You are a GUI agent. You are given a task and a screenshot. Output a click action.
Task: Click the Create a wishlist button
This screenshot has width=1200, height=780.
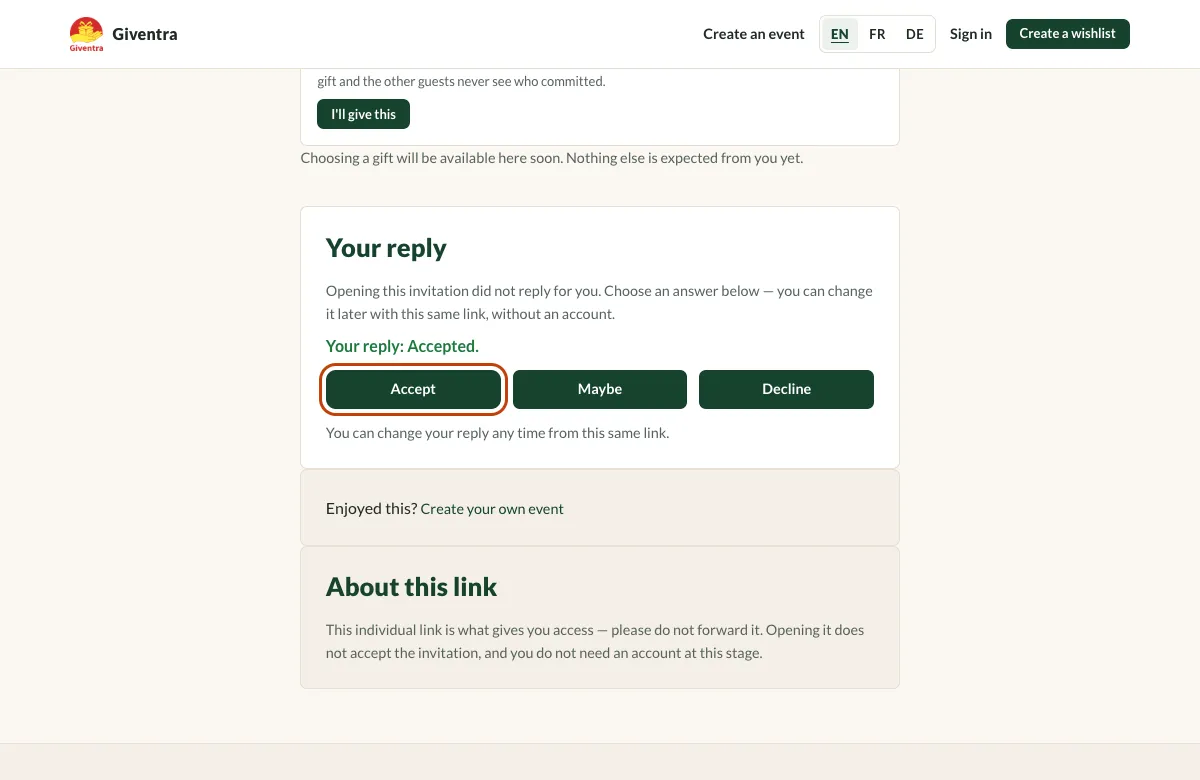click(1068, 34)
